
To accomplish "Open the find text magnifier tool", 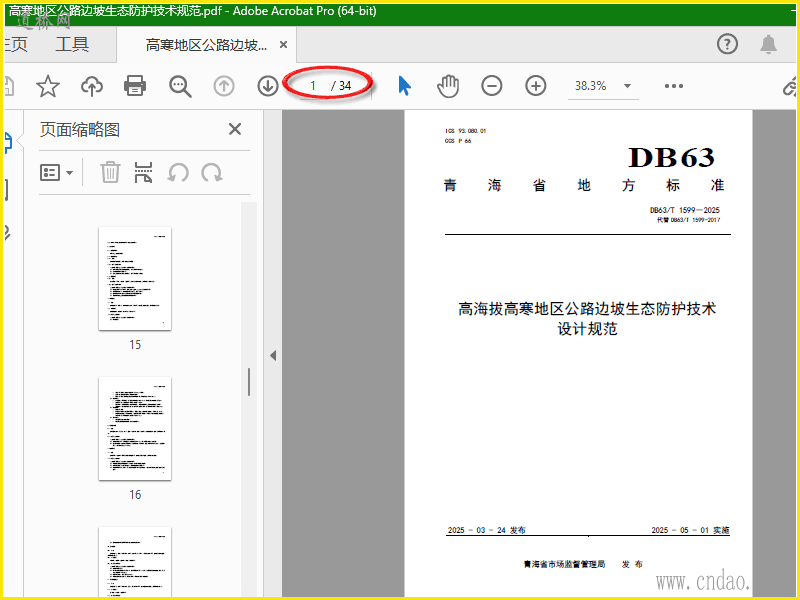I will tap(180, 86).
